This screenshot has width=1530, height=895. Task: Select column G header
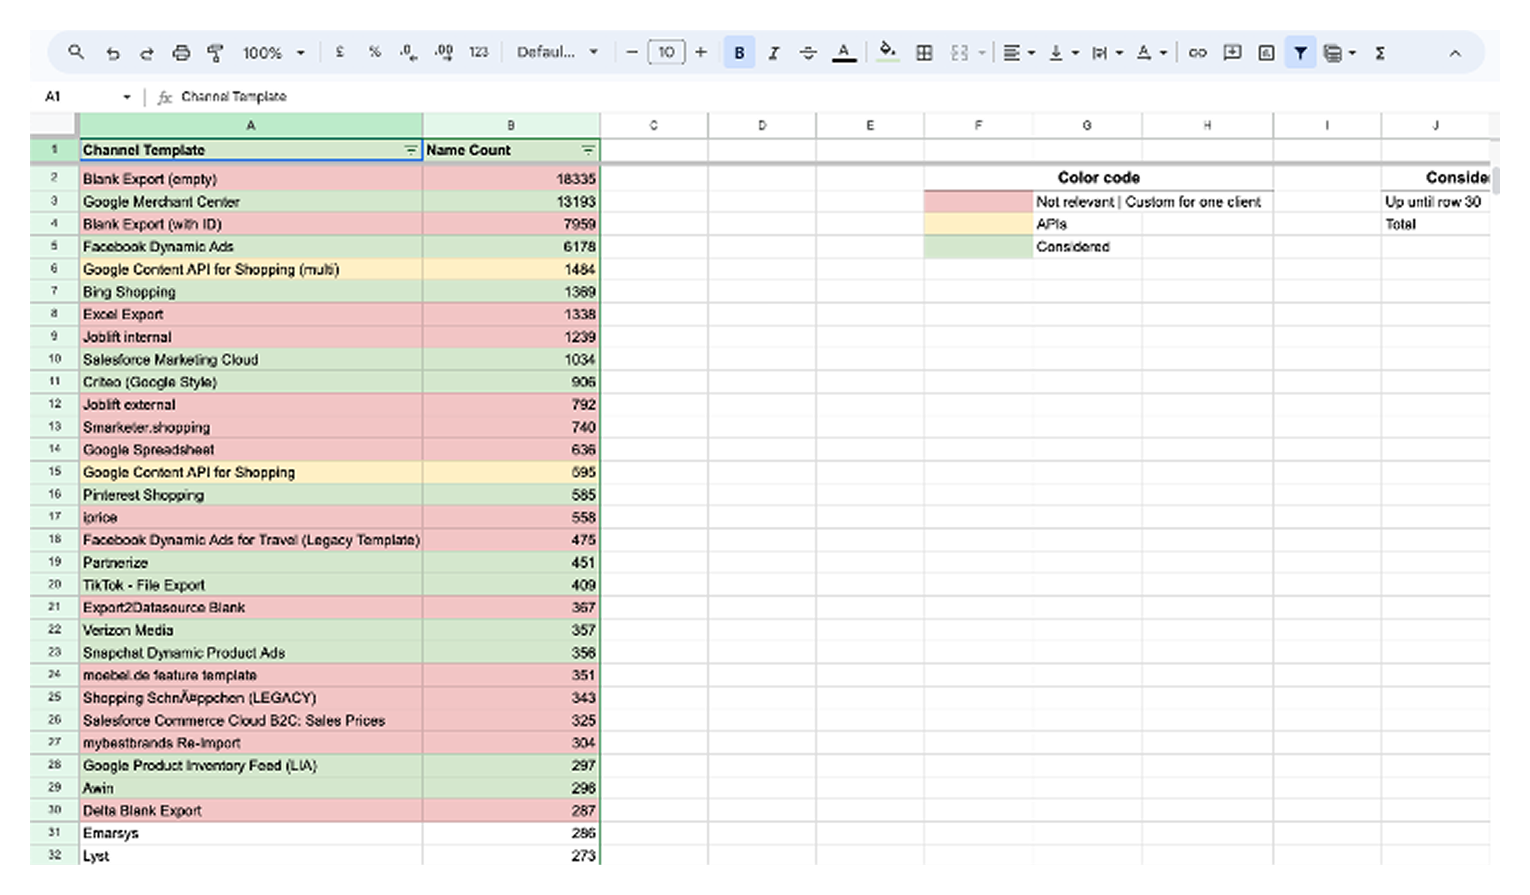(x=1087, y=125)
